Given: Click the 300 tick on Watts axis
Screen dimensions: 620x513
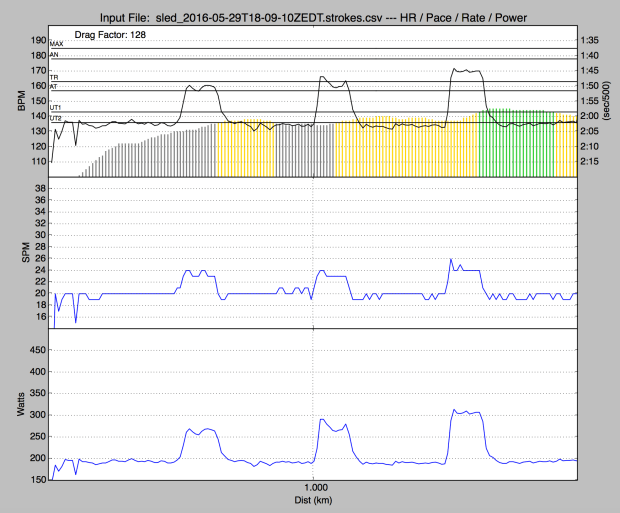Looking at the screenshot, I should click(37, 415).
